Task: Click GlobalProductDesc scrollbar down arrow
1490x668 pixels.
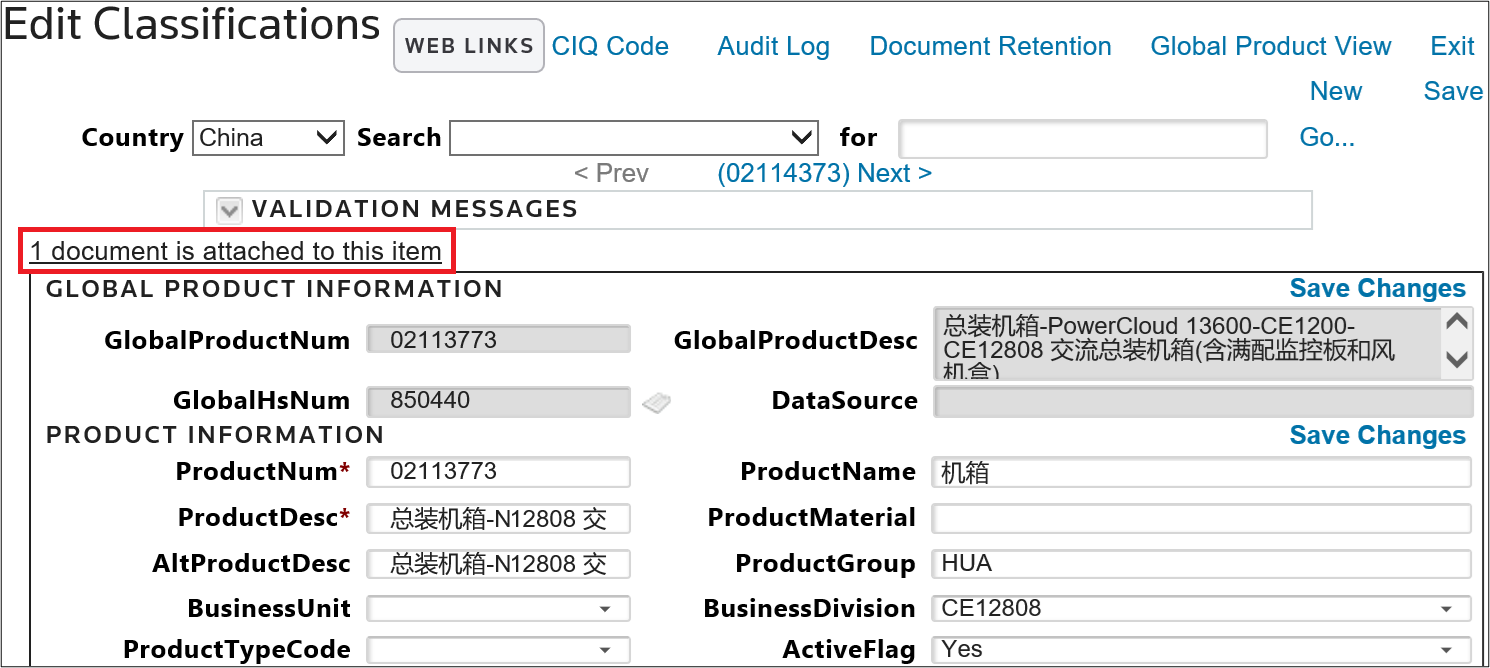Action: pos(1457,360)
